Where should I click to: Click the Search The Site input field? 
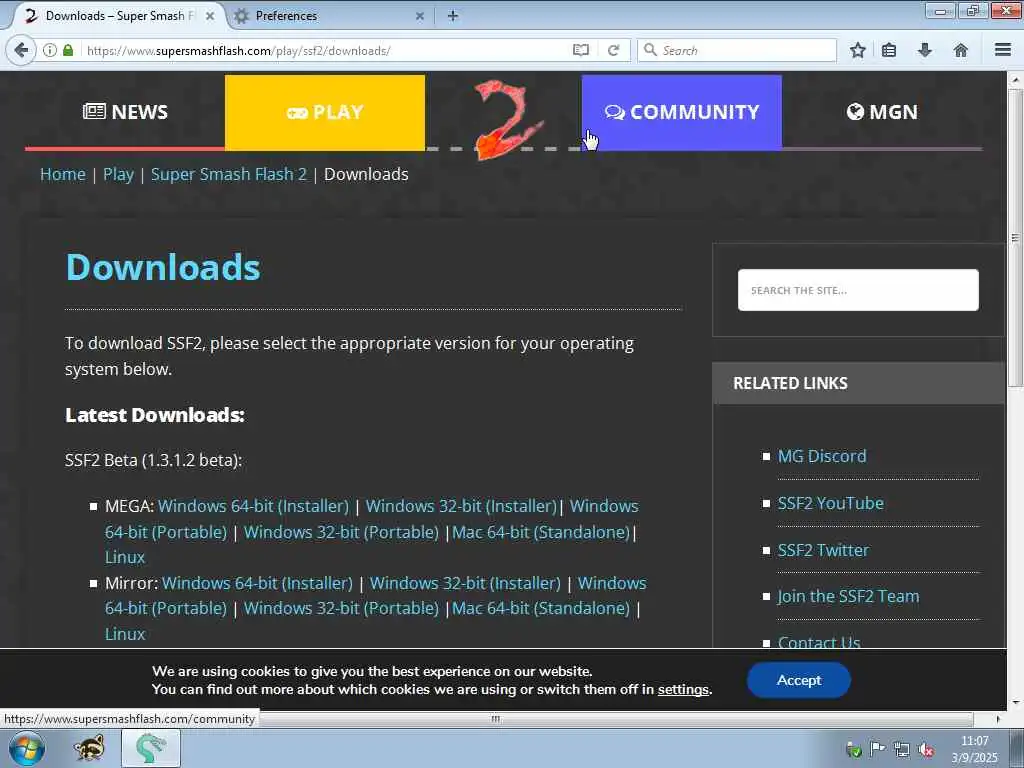click(x=858, y=290)
